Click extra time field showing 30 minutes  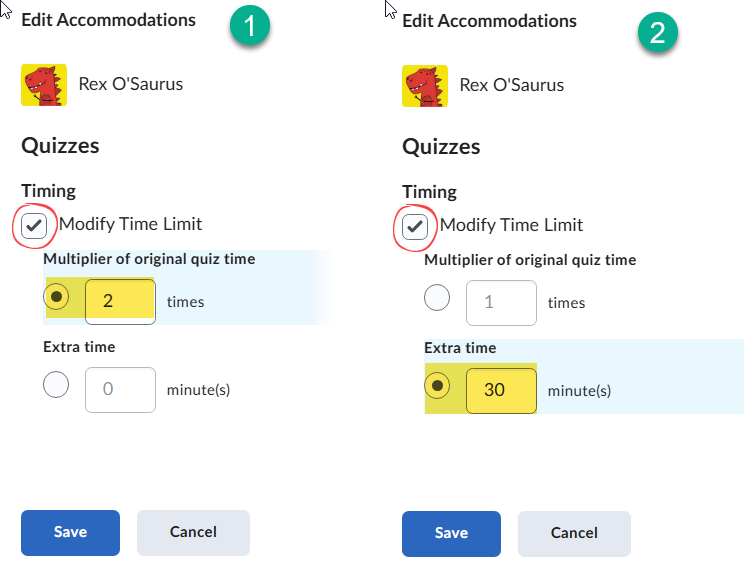point(501,390)
